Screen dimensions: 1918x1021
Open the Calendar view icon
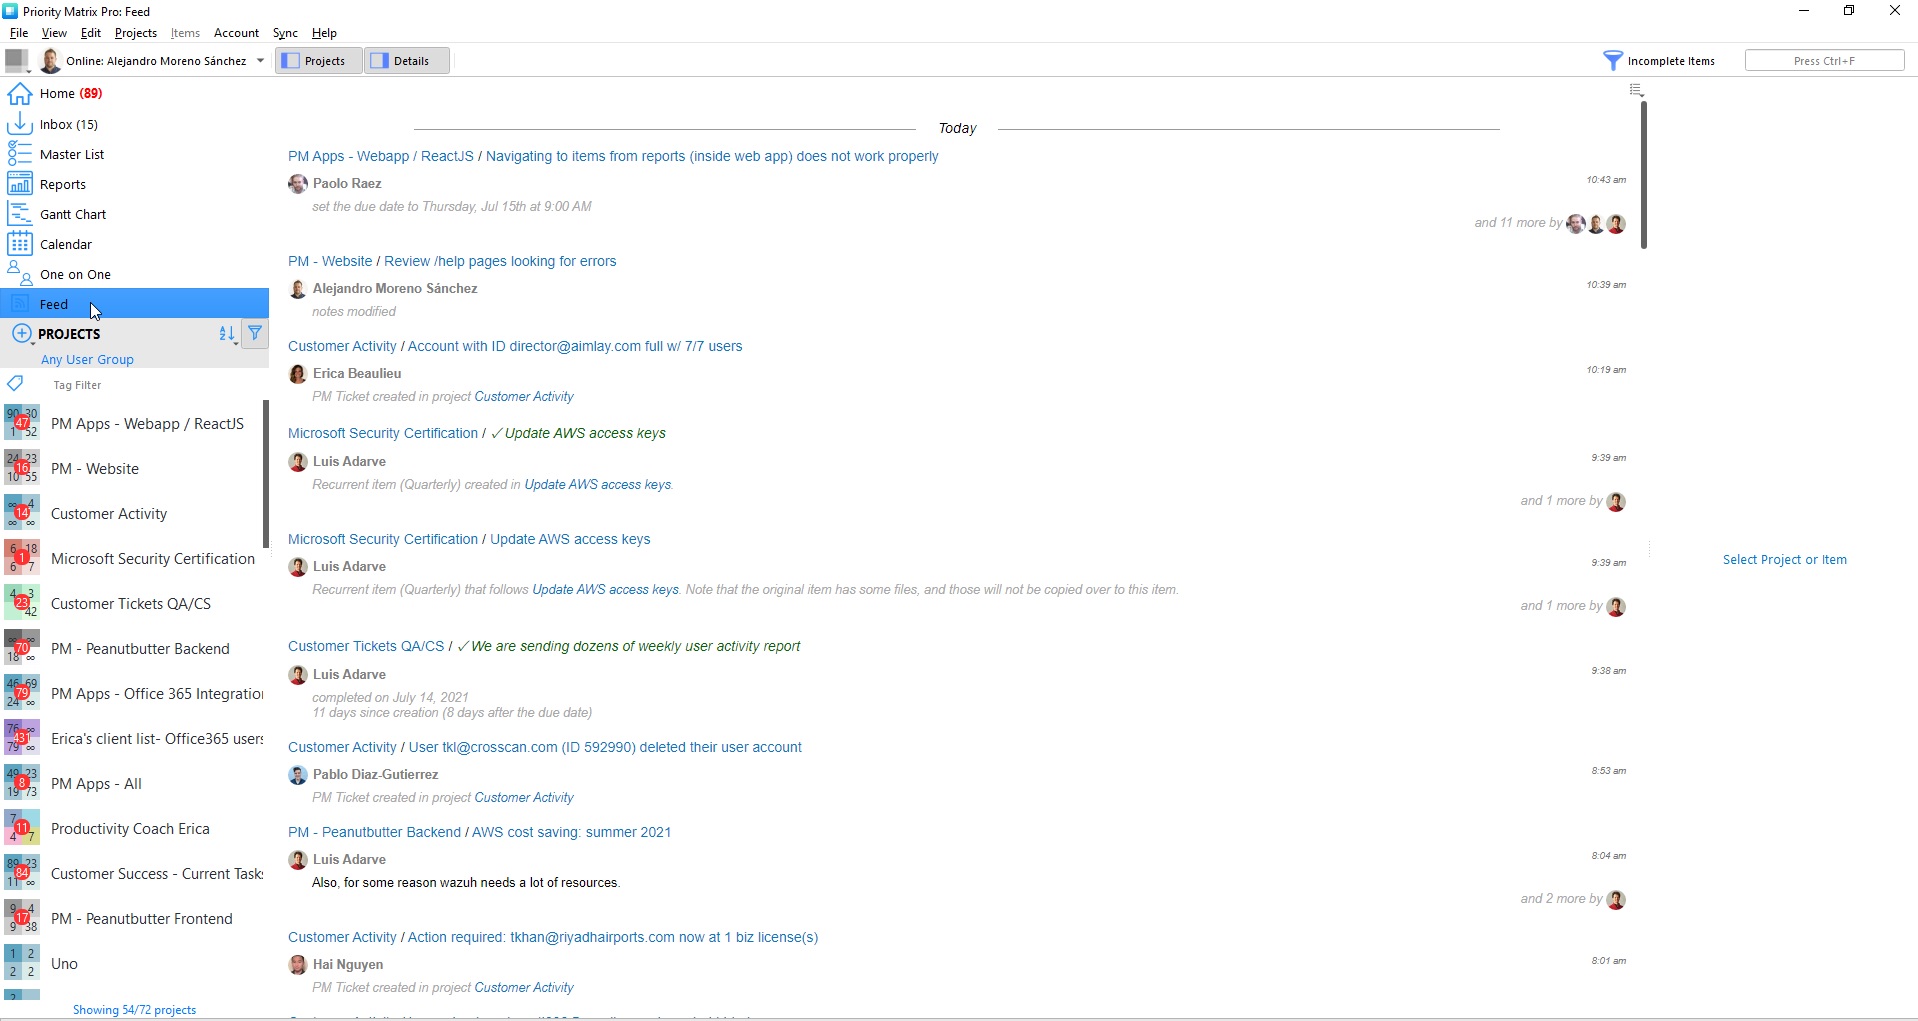click(x=19, y=244)
